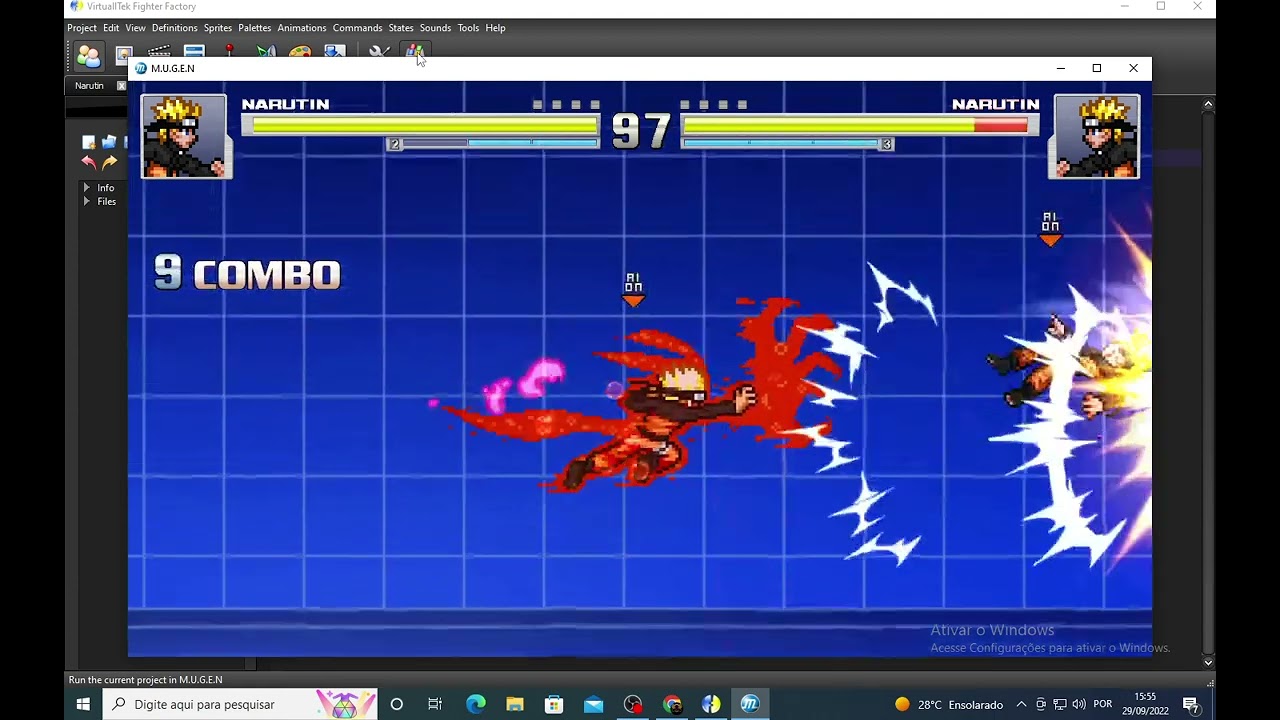Switch to the M.U.G.E.N taskbar icon
The width and height of the screenshot is (1280, 720).
pyautogui.click(x=750, y=704)
